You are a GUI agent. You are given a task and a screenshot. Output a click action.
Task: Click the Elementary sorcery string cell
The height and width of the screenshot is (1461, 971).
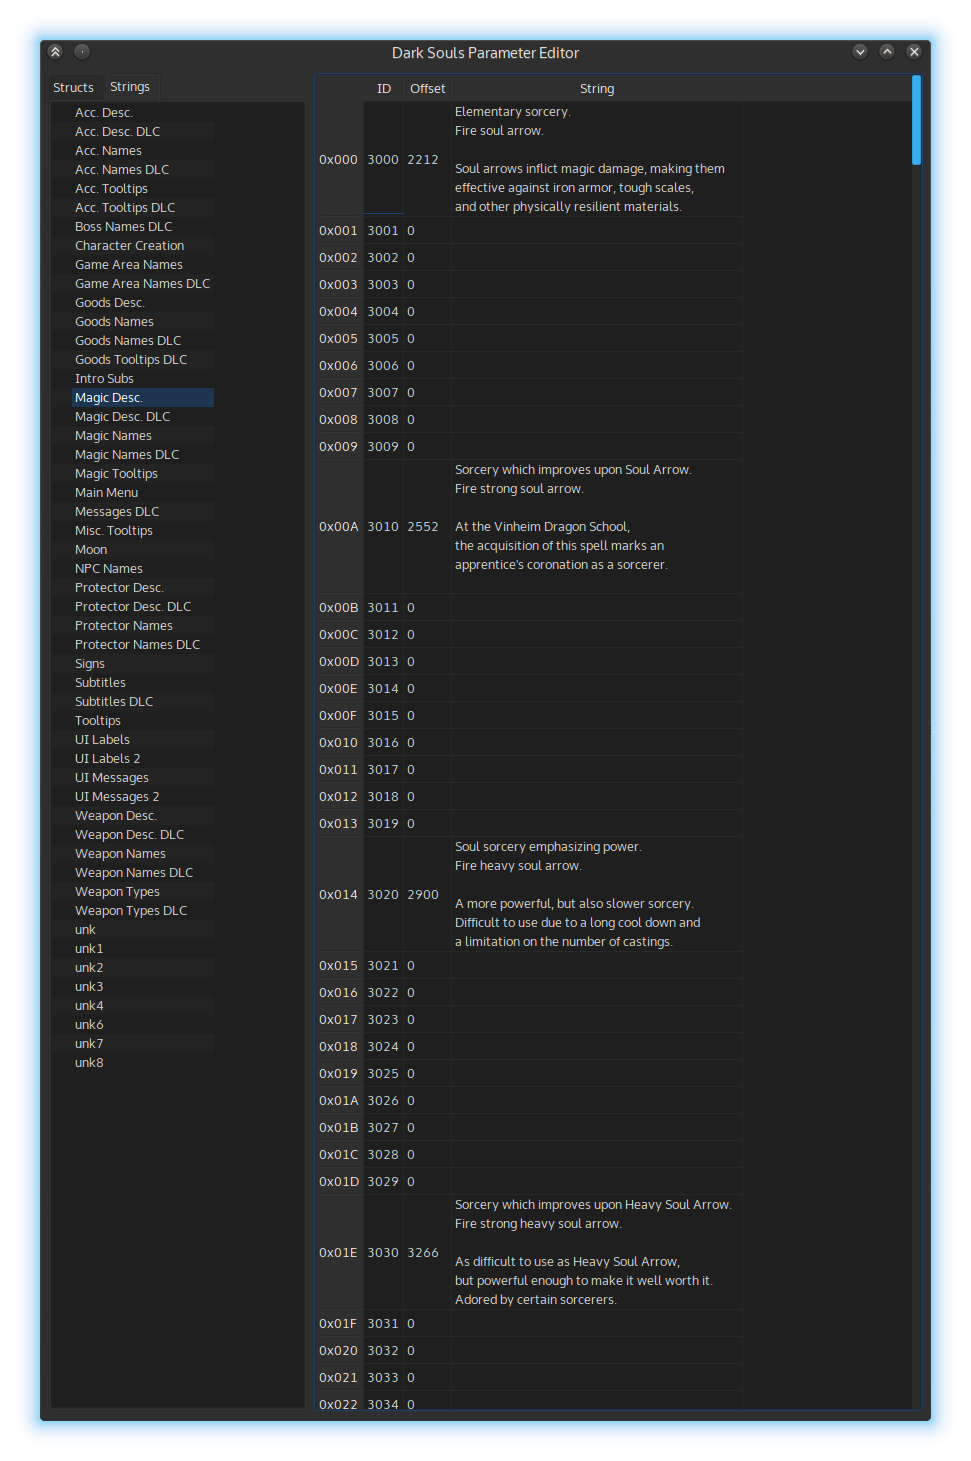(597, 159)
